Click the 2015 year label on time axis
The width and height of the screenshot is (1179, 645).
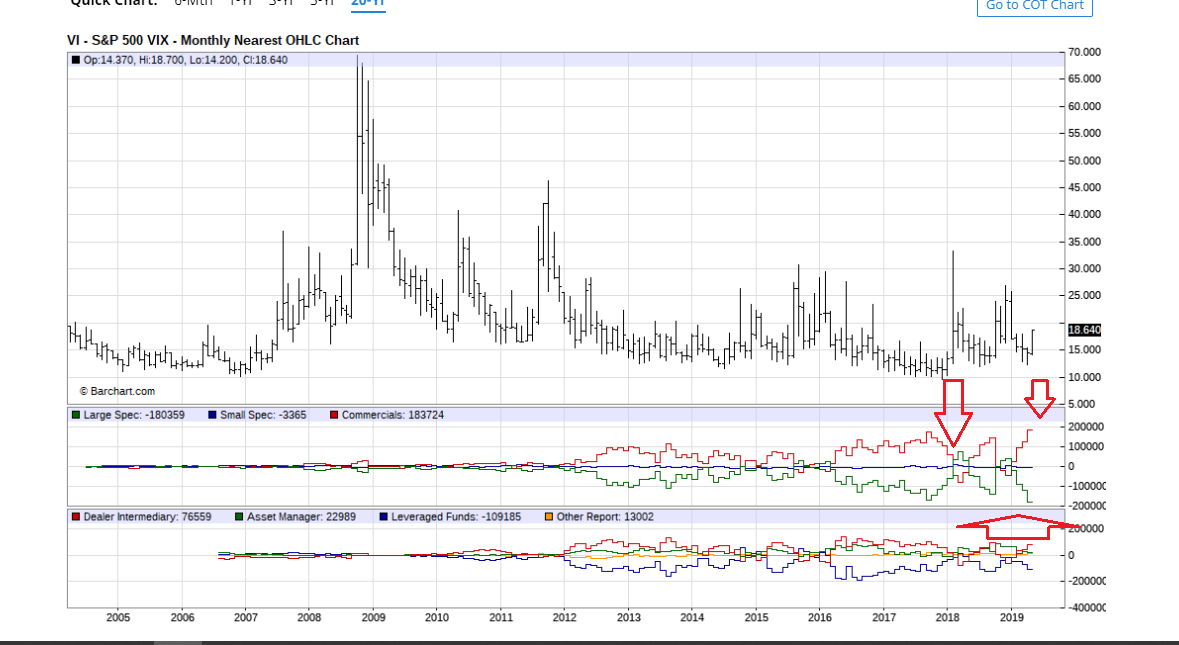(x=757, y=618)
